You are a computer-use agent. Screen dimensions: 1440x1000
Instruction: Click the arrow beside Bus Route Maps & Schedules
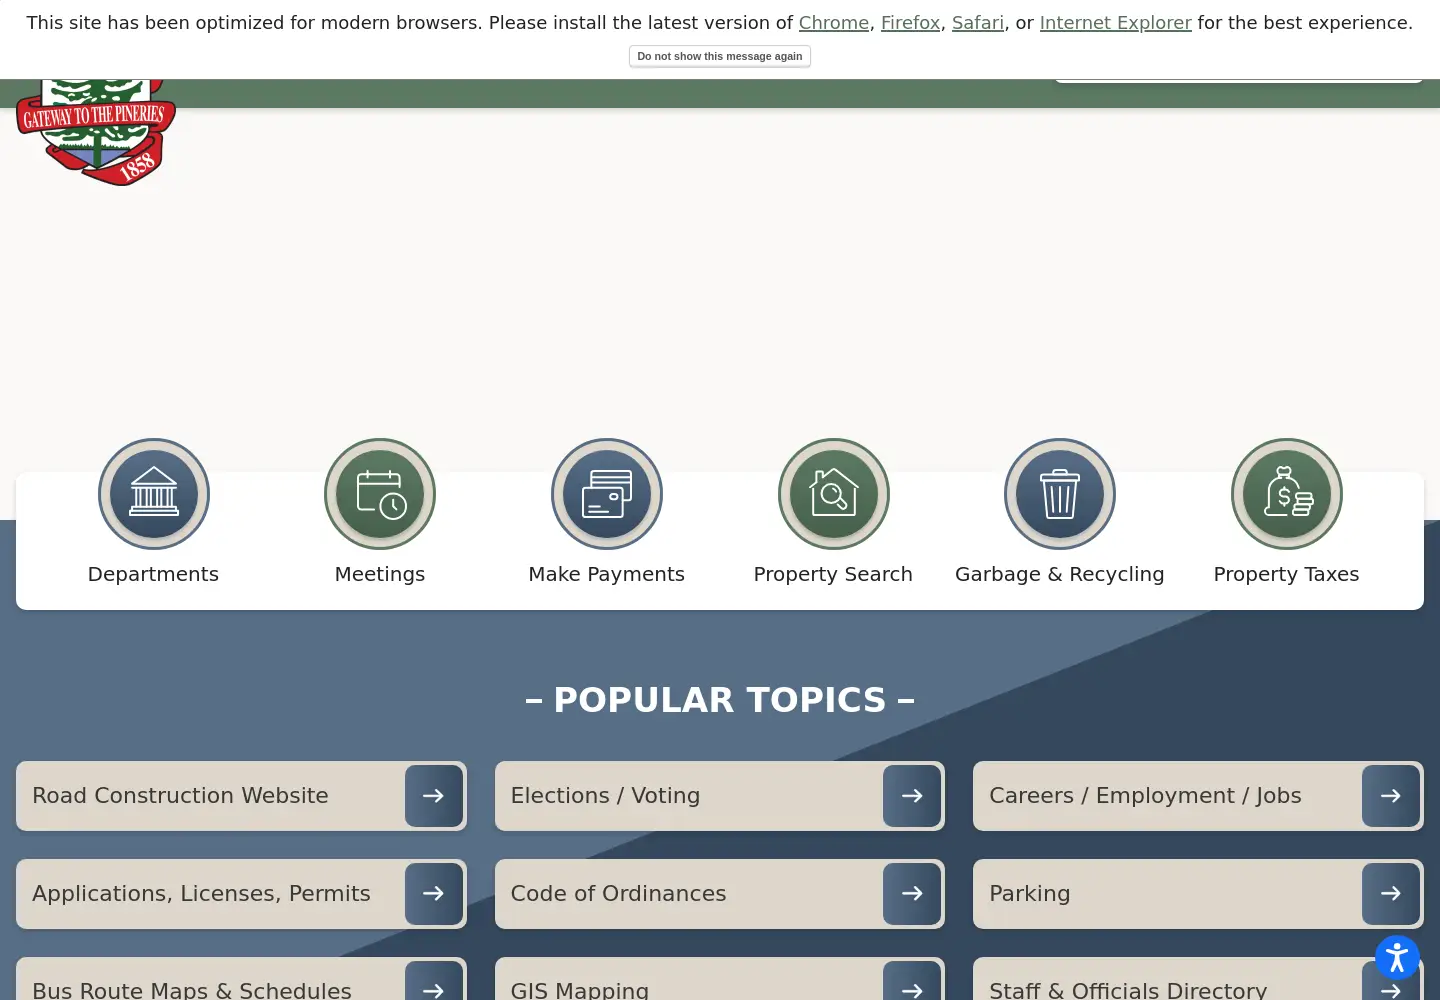pos(433,982)
